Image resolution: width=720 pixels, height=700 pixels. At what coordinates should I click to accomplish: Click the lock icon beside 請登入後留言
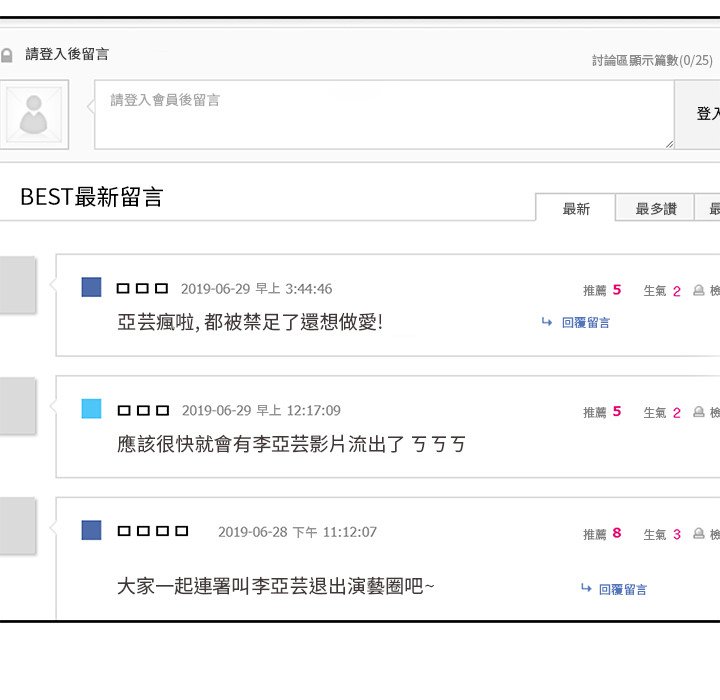7,55
